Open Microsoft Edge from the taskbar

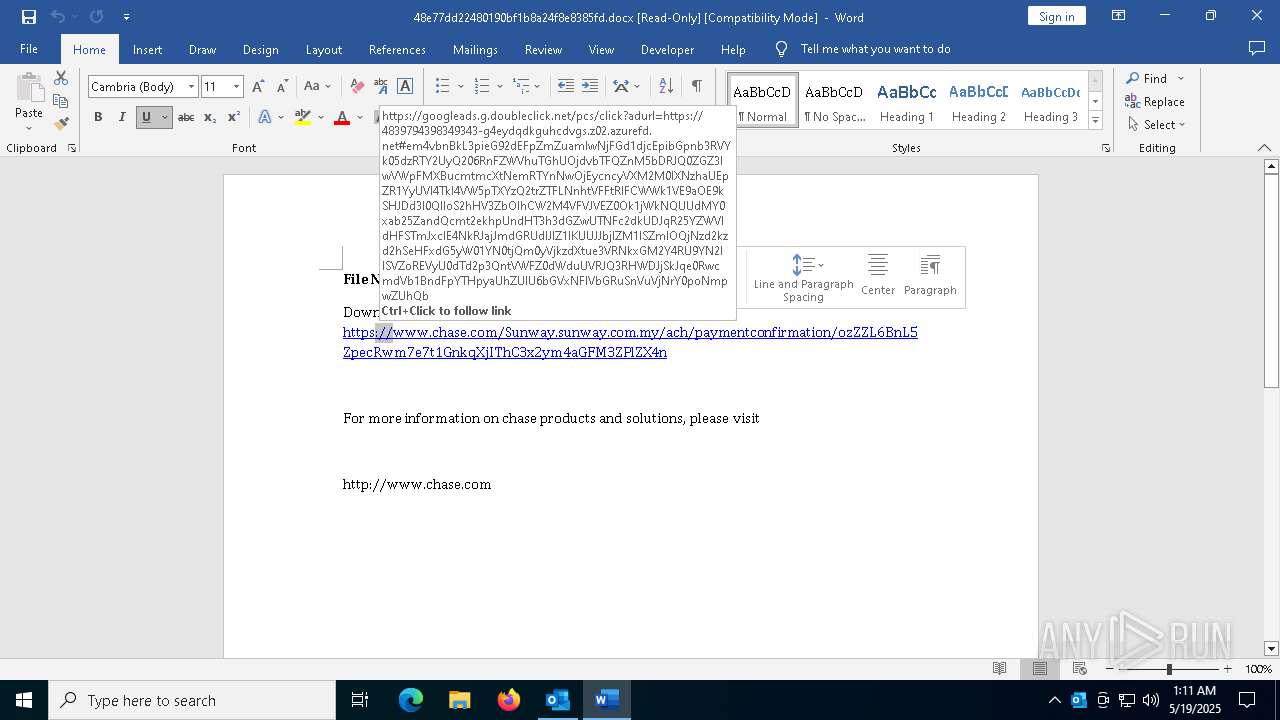tap(411, 700)
